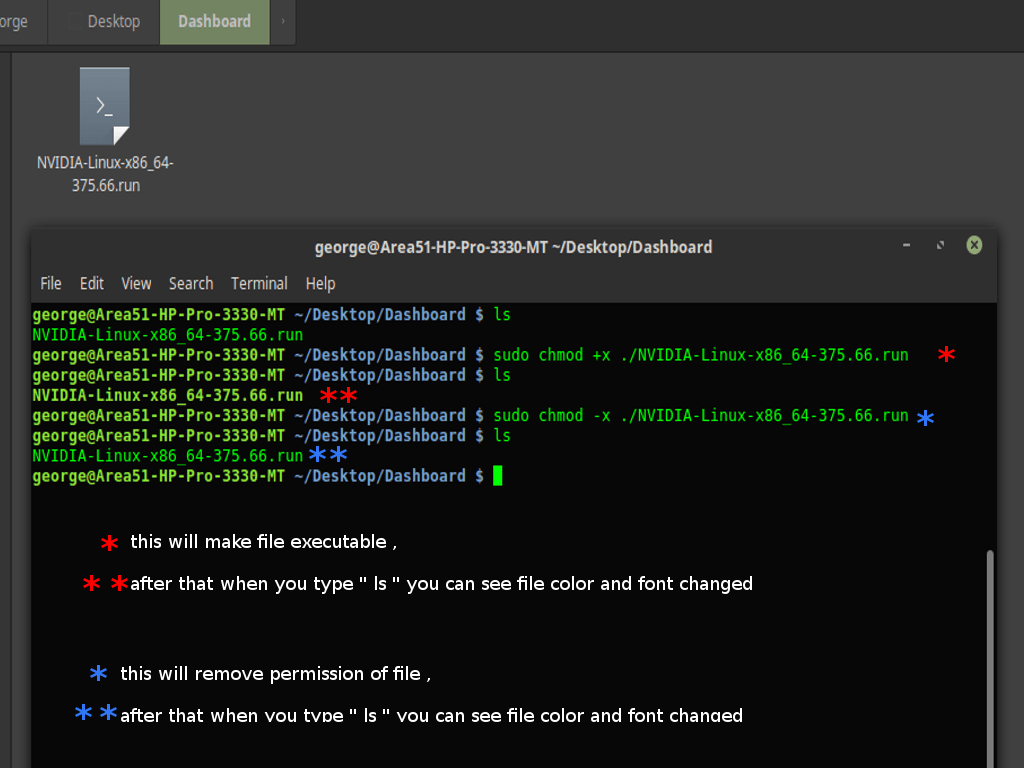1024x768 pixels.
Task: Click the View menu in the terminal
Action: coord(136,283)
